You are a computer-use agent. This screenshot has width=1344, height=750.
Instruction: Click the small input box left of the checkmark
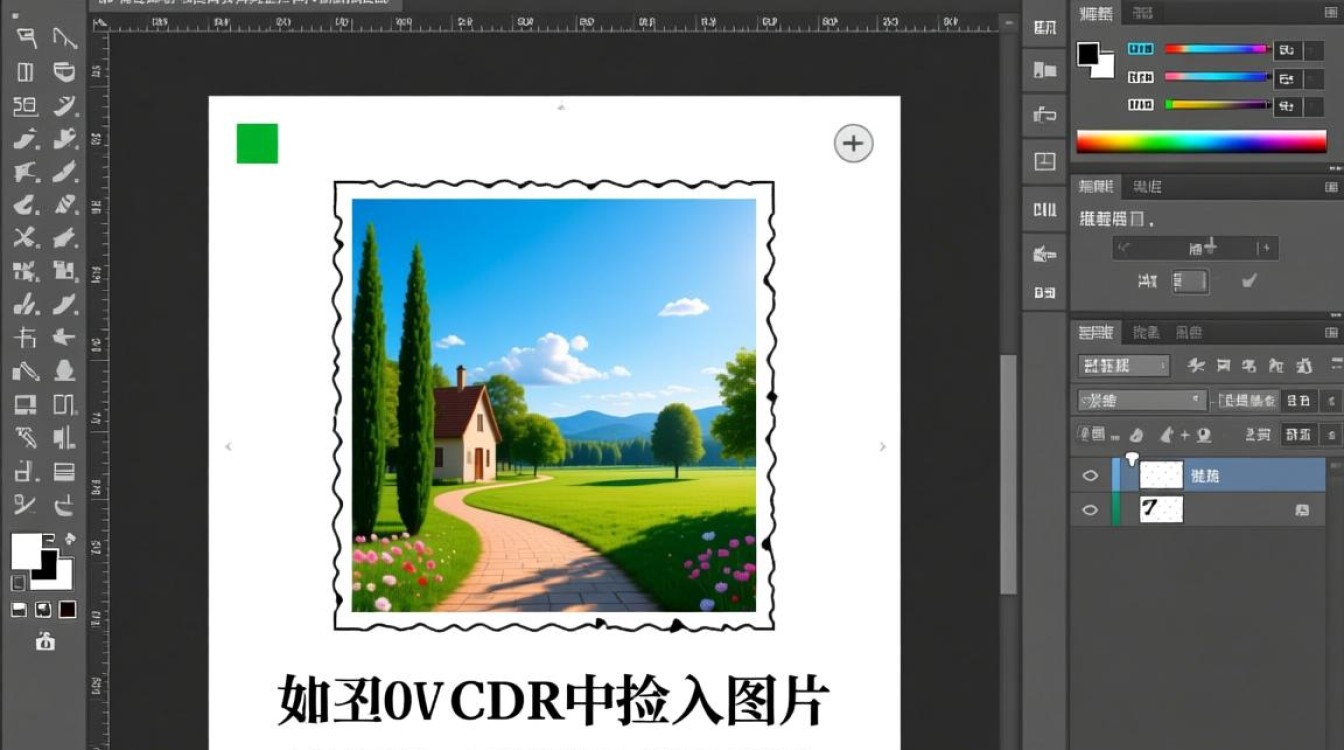(1190, 282)
